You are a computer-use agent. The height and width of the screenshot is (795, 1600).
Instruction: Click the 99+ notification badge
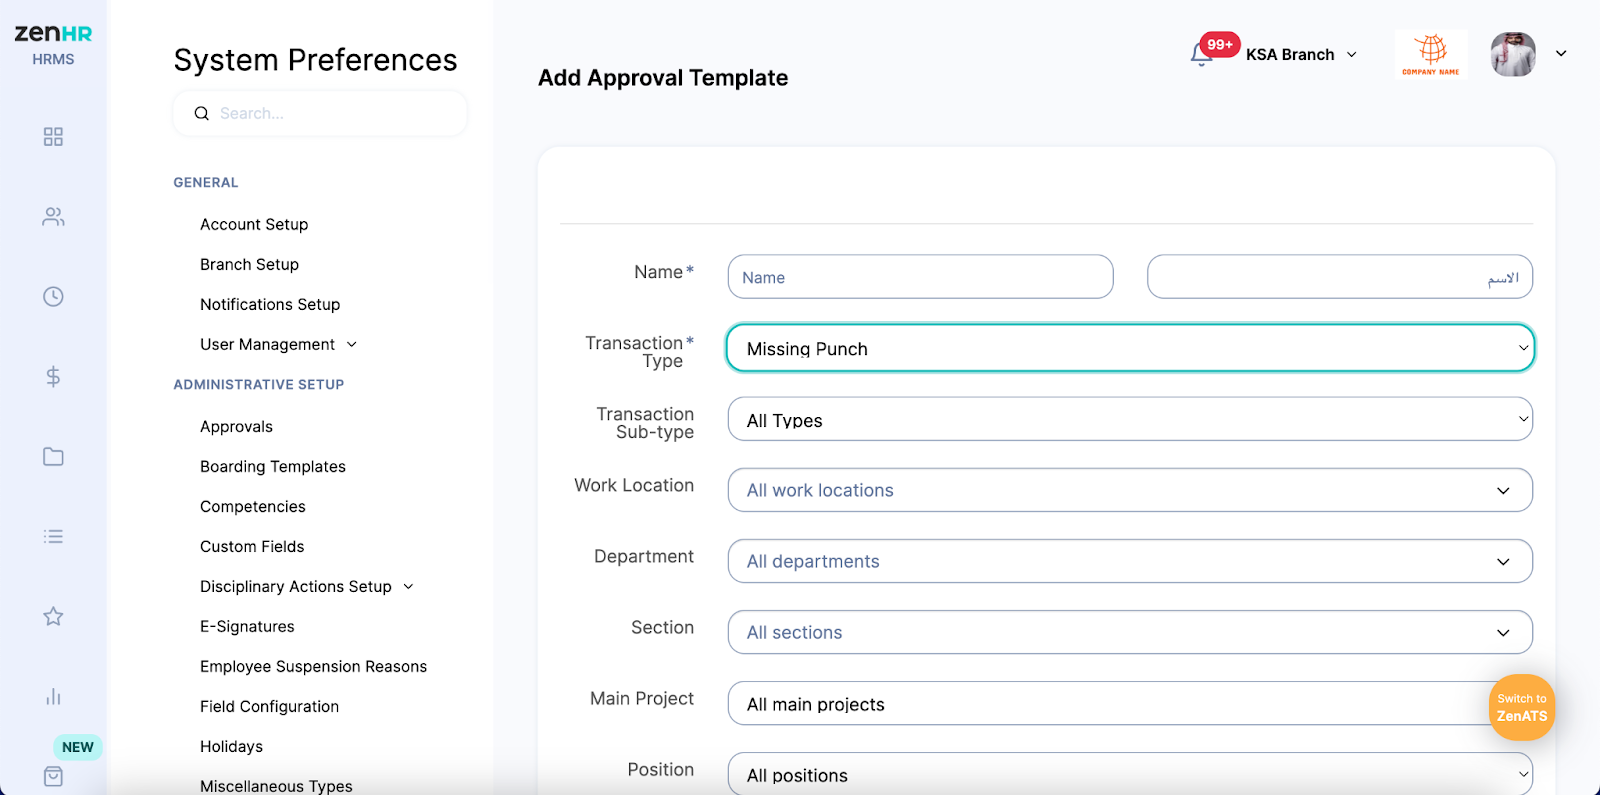click(1220, 44)
